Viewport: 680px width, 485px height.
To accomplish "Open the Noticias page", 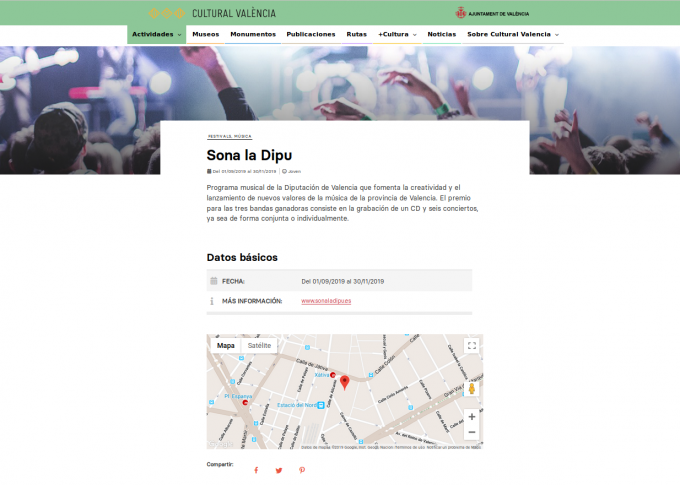I will [441, 34].
